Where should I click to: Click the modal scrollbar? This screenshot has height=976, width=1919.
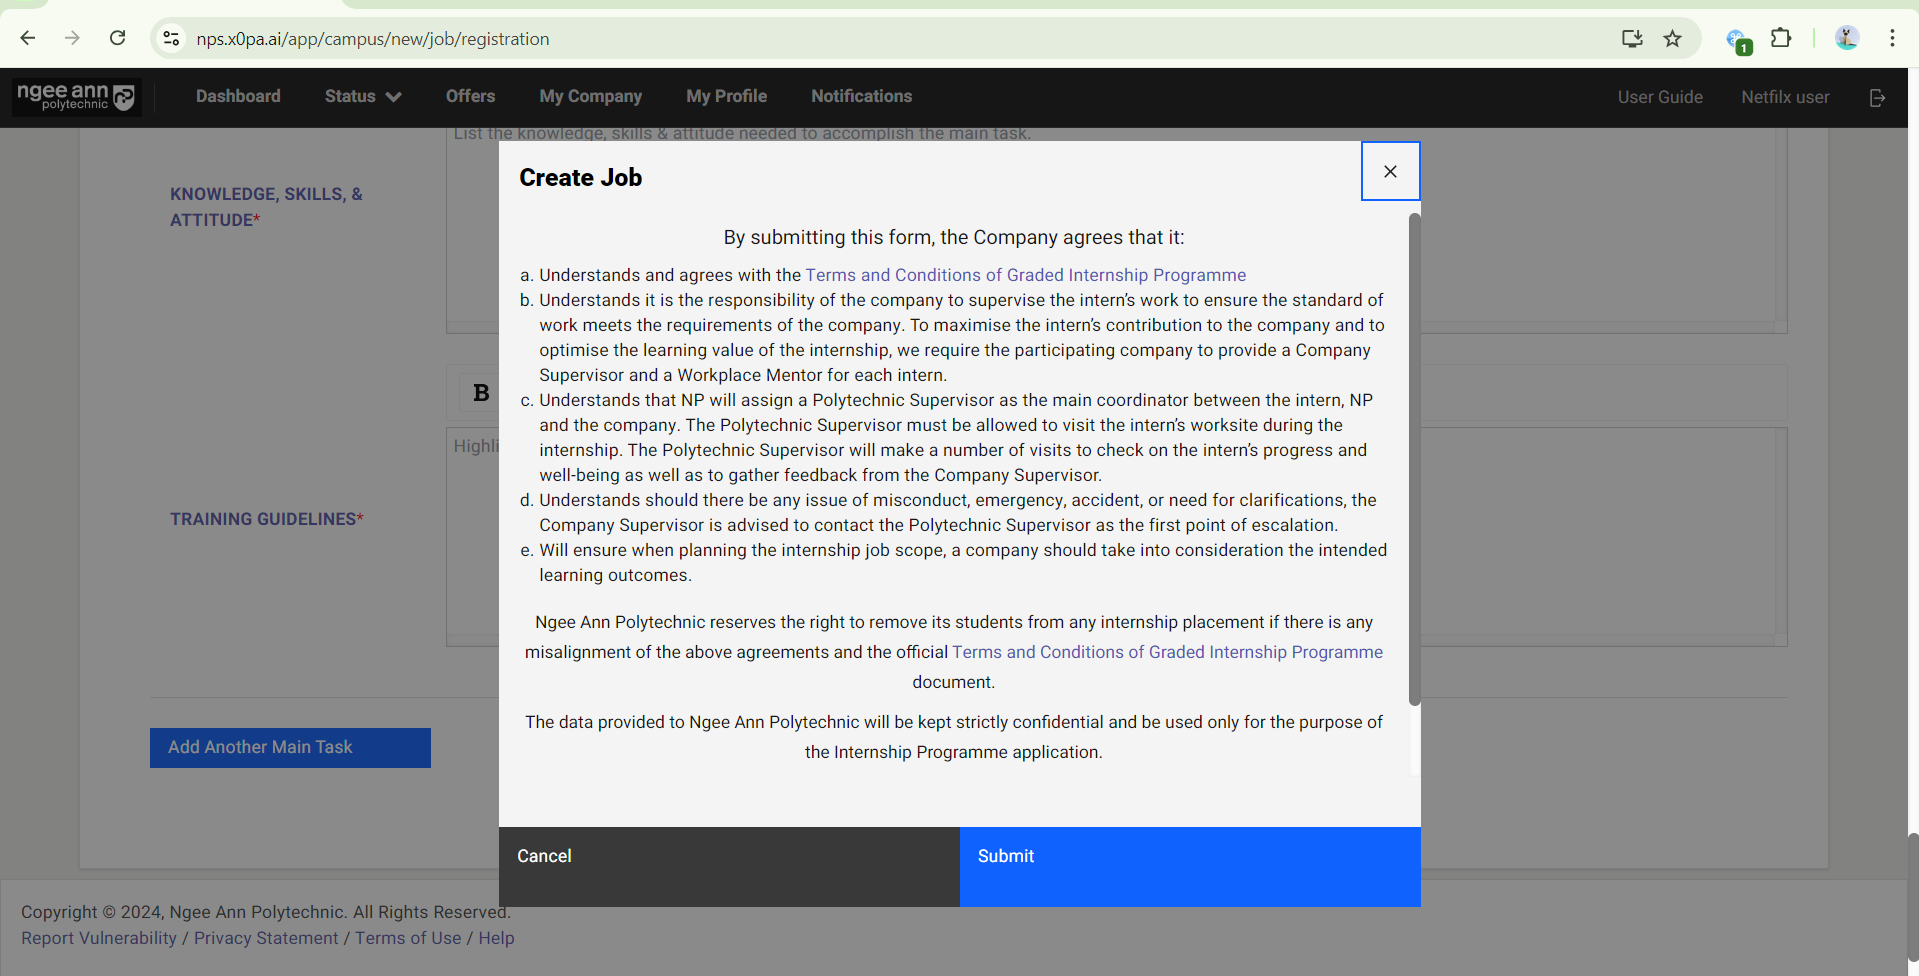(1414, 460)
